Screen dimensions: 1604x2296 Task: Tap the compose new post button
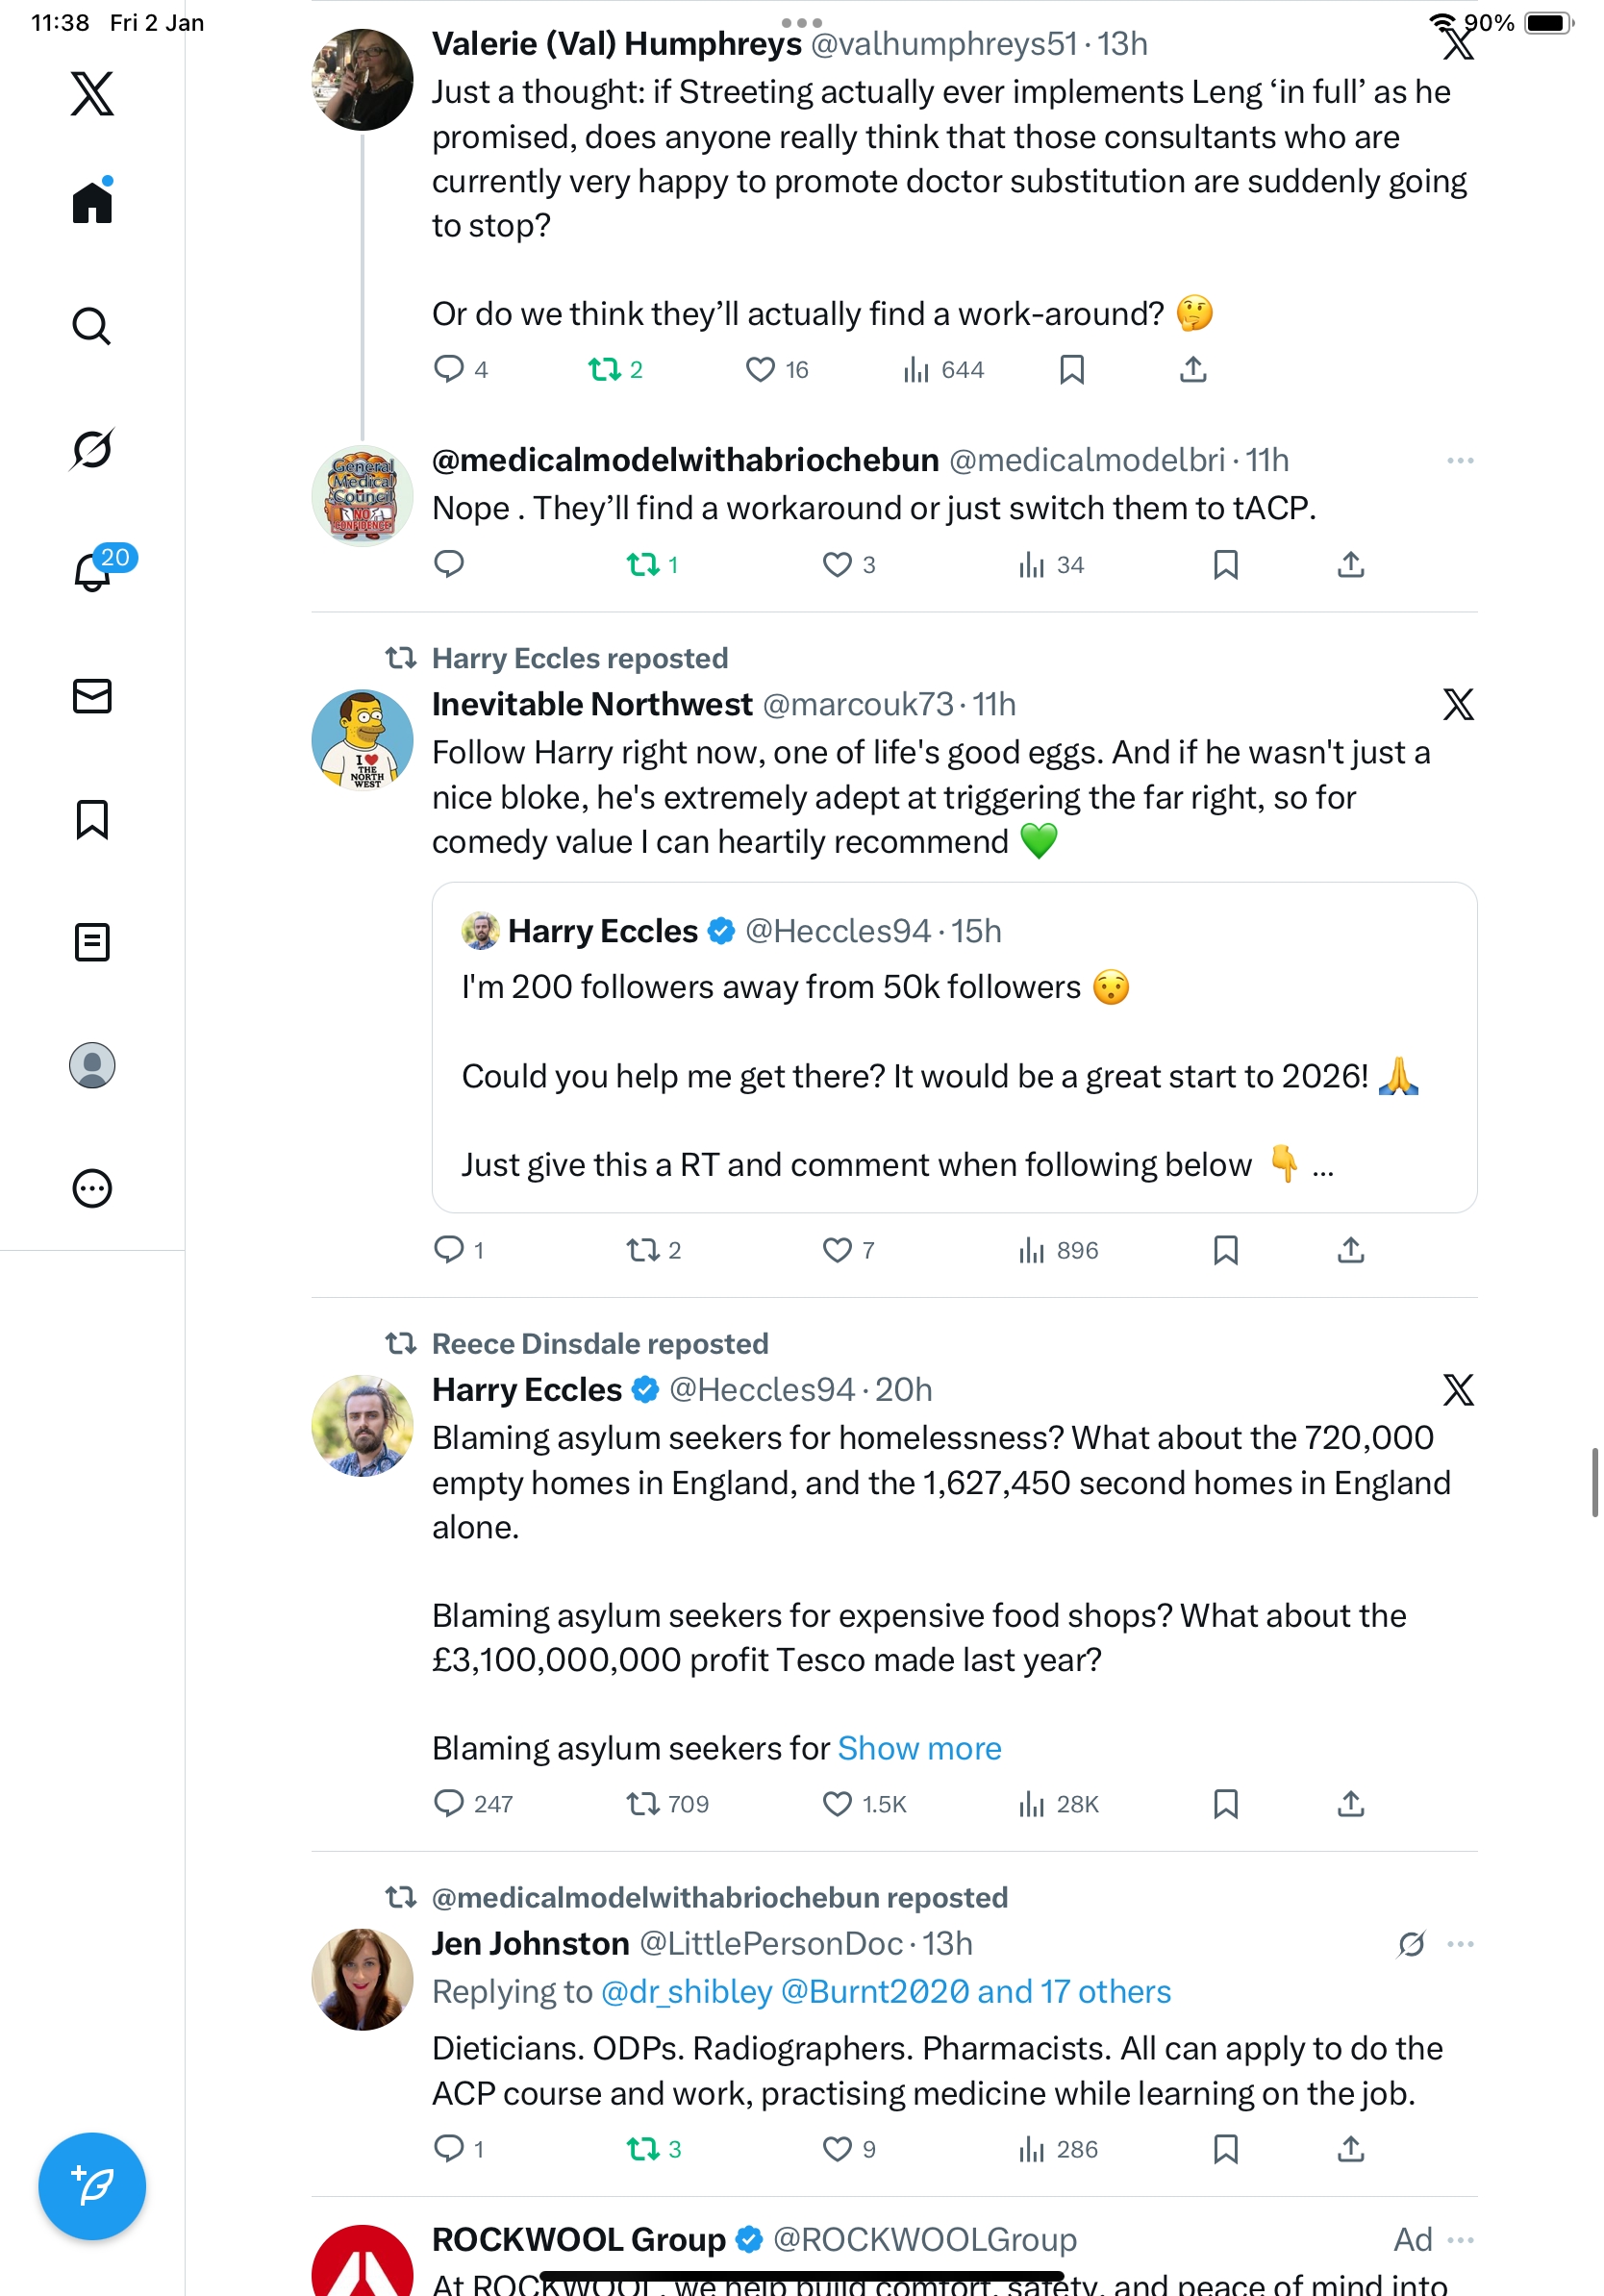[x=92, y=2185]
